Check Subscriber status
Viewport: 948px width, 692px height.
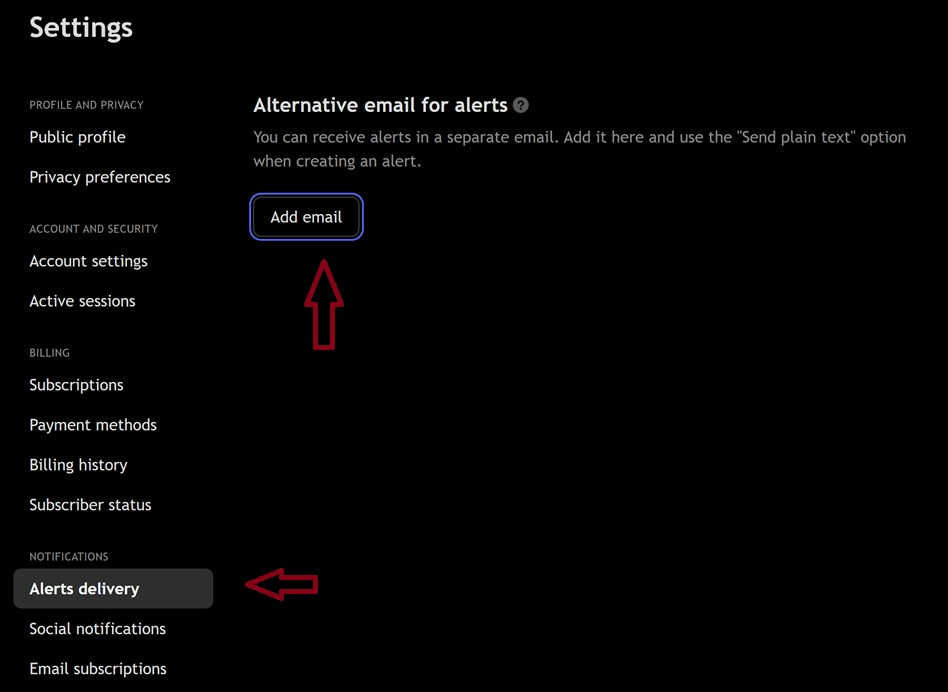tap(90, 504)
